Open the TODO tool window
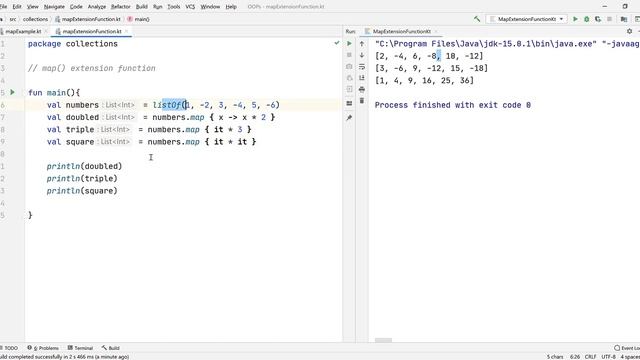This screenshot has width=640, height=360. click(x=10, y=348)
